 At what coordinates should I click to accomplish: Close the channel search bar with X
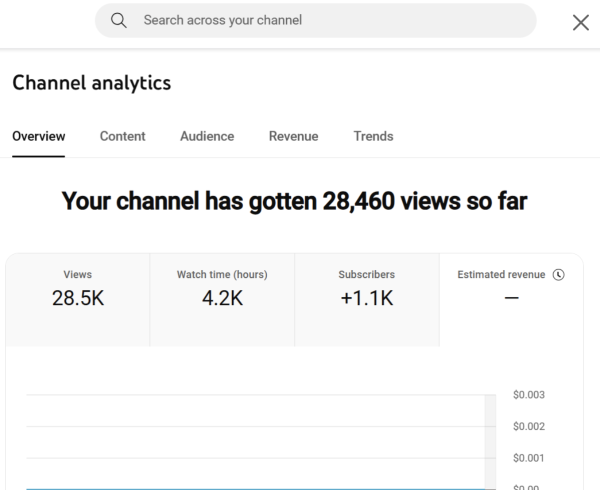pos(579,22)
